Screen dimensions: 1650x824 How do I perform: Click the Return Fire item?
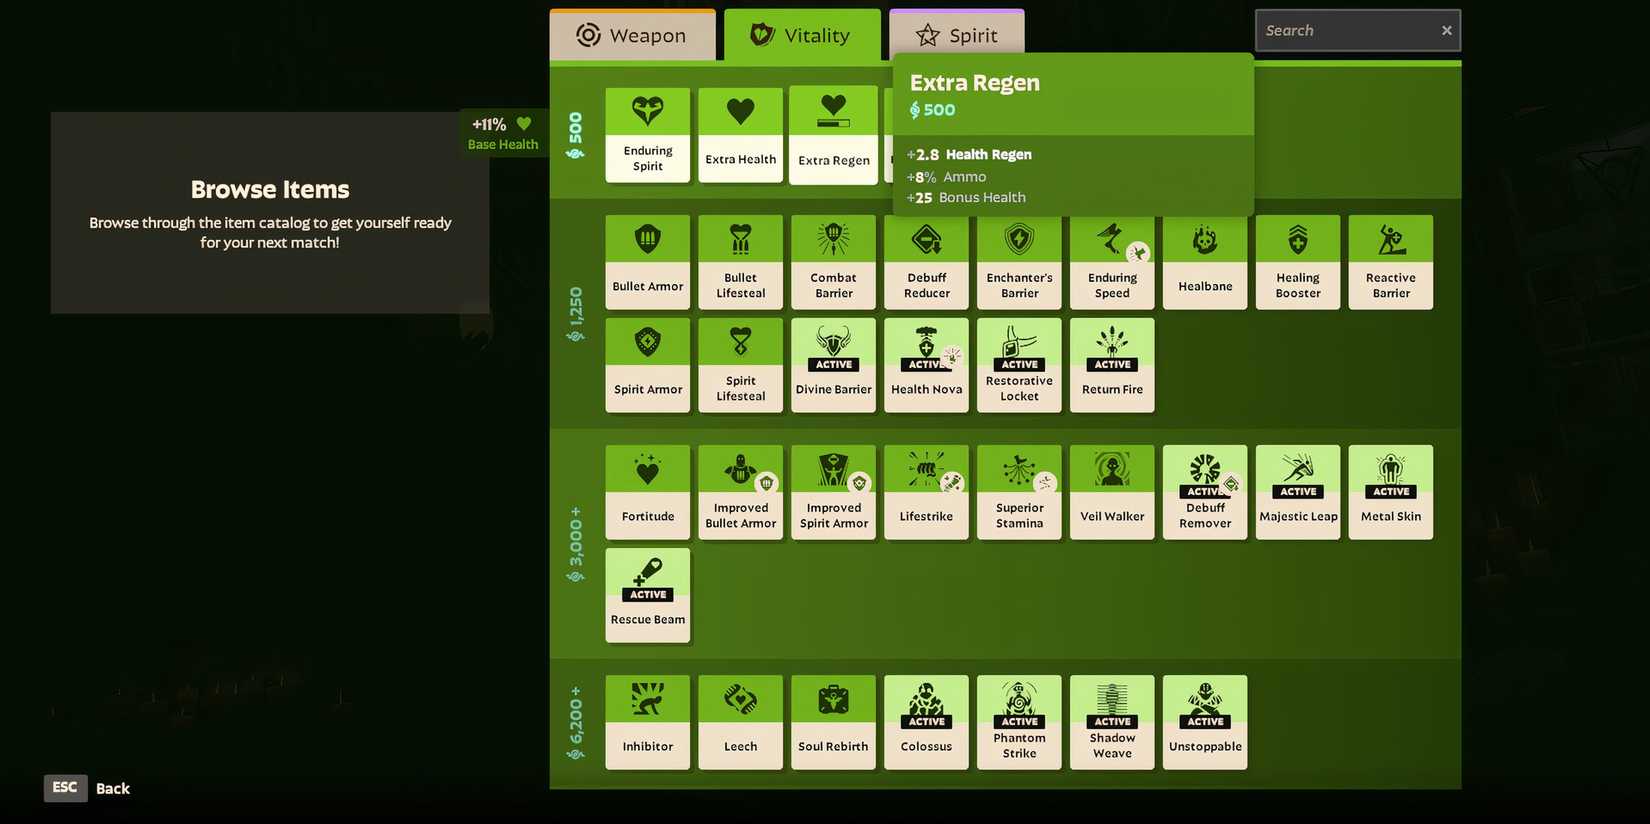tap(1111, 365)
